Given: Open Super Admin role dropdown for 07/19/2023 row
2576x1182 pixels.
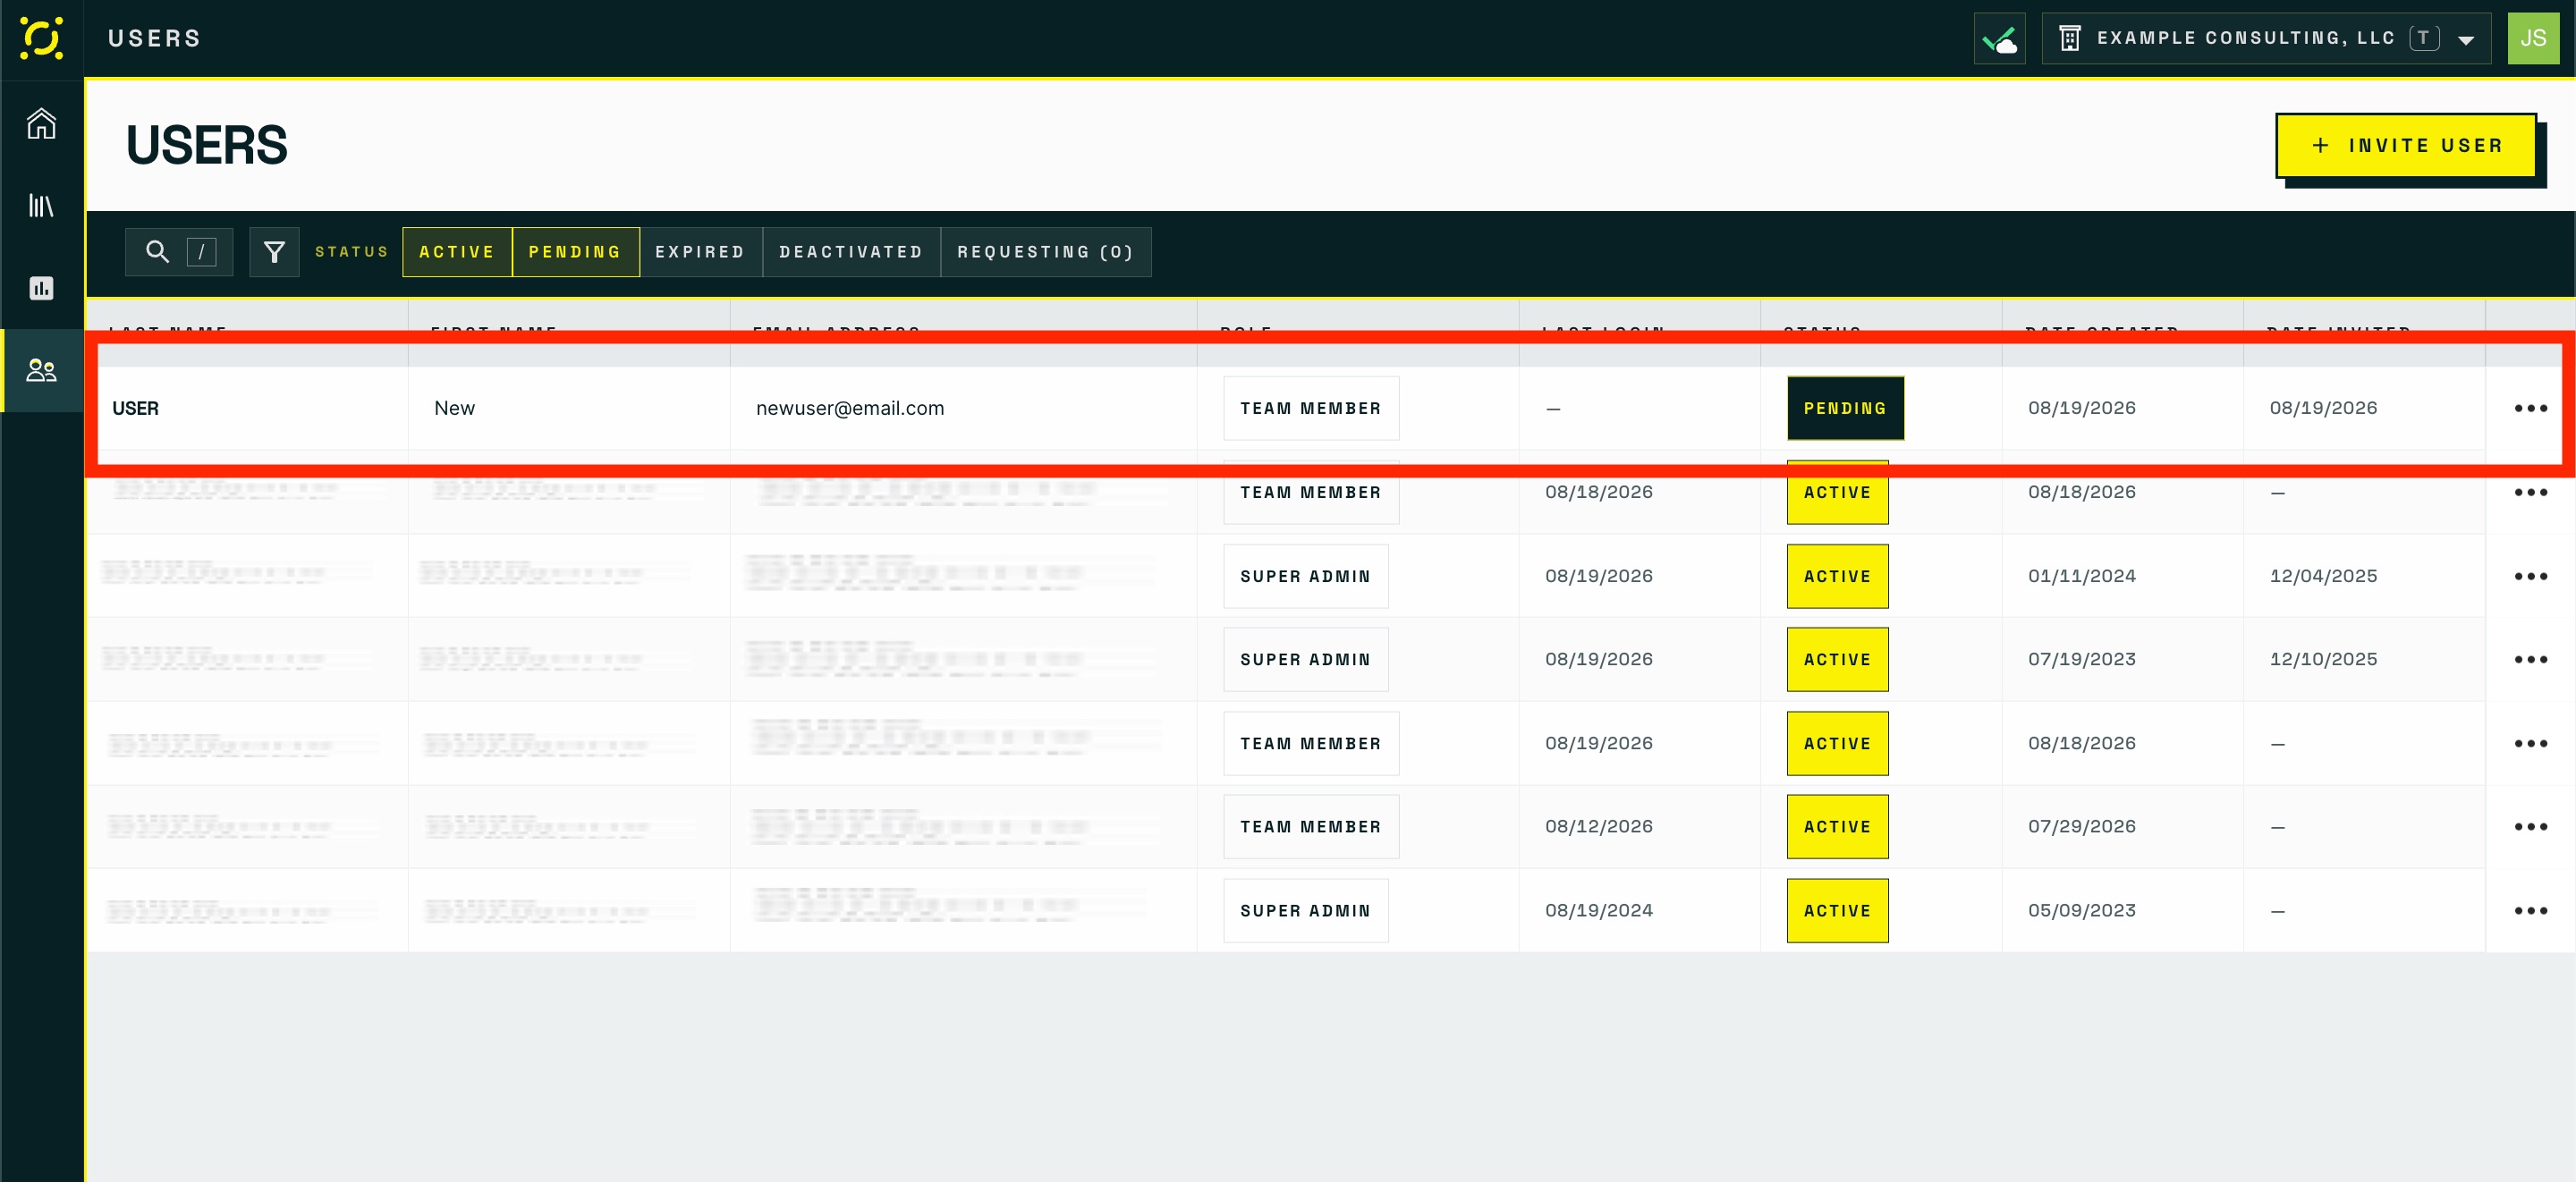Looking at the screenshot, I should [x=1305, y=659].
